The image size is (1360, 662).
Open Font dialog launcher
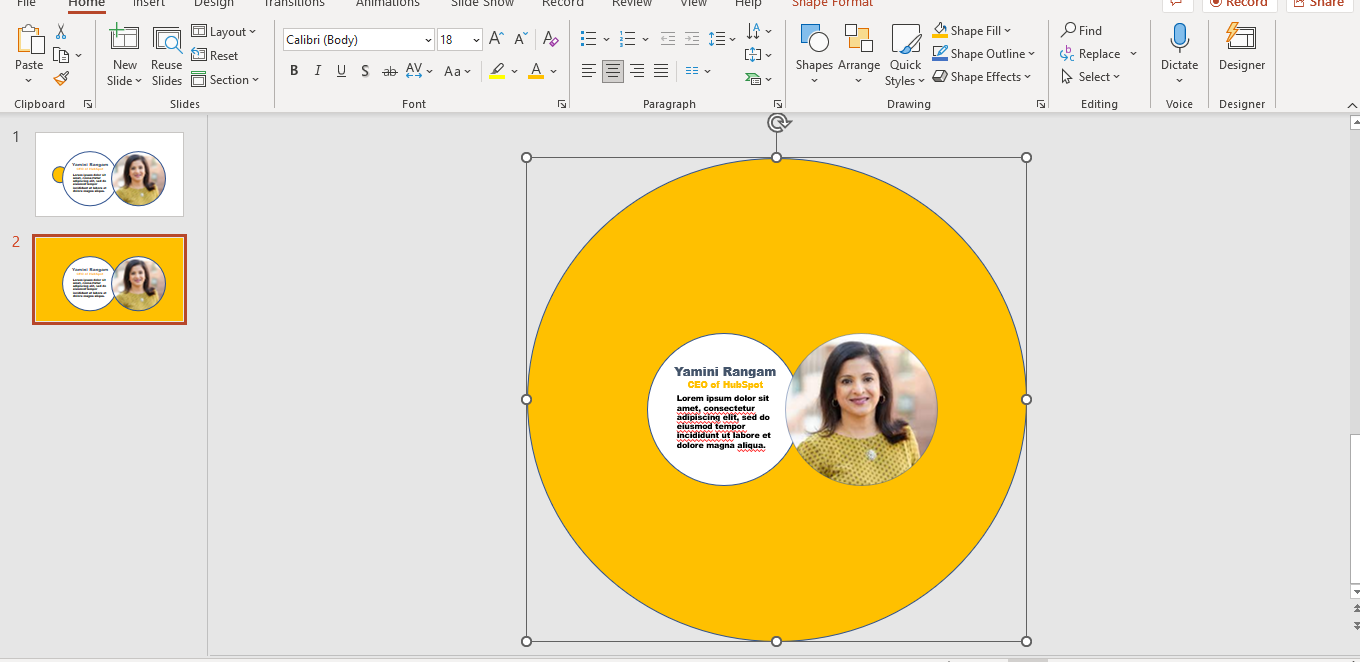coord(562,104)
